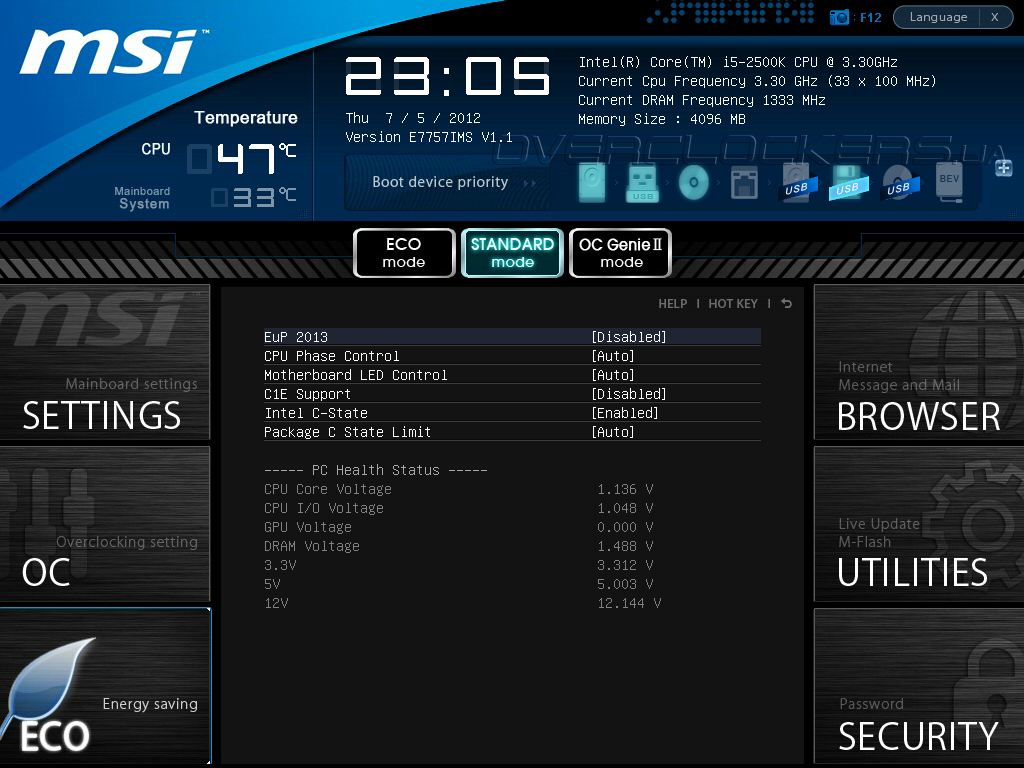Click the 12V reading 12.144 V
Screen dimensions: 1024x768
click(629, 603)
